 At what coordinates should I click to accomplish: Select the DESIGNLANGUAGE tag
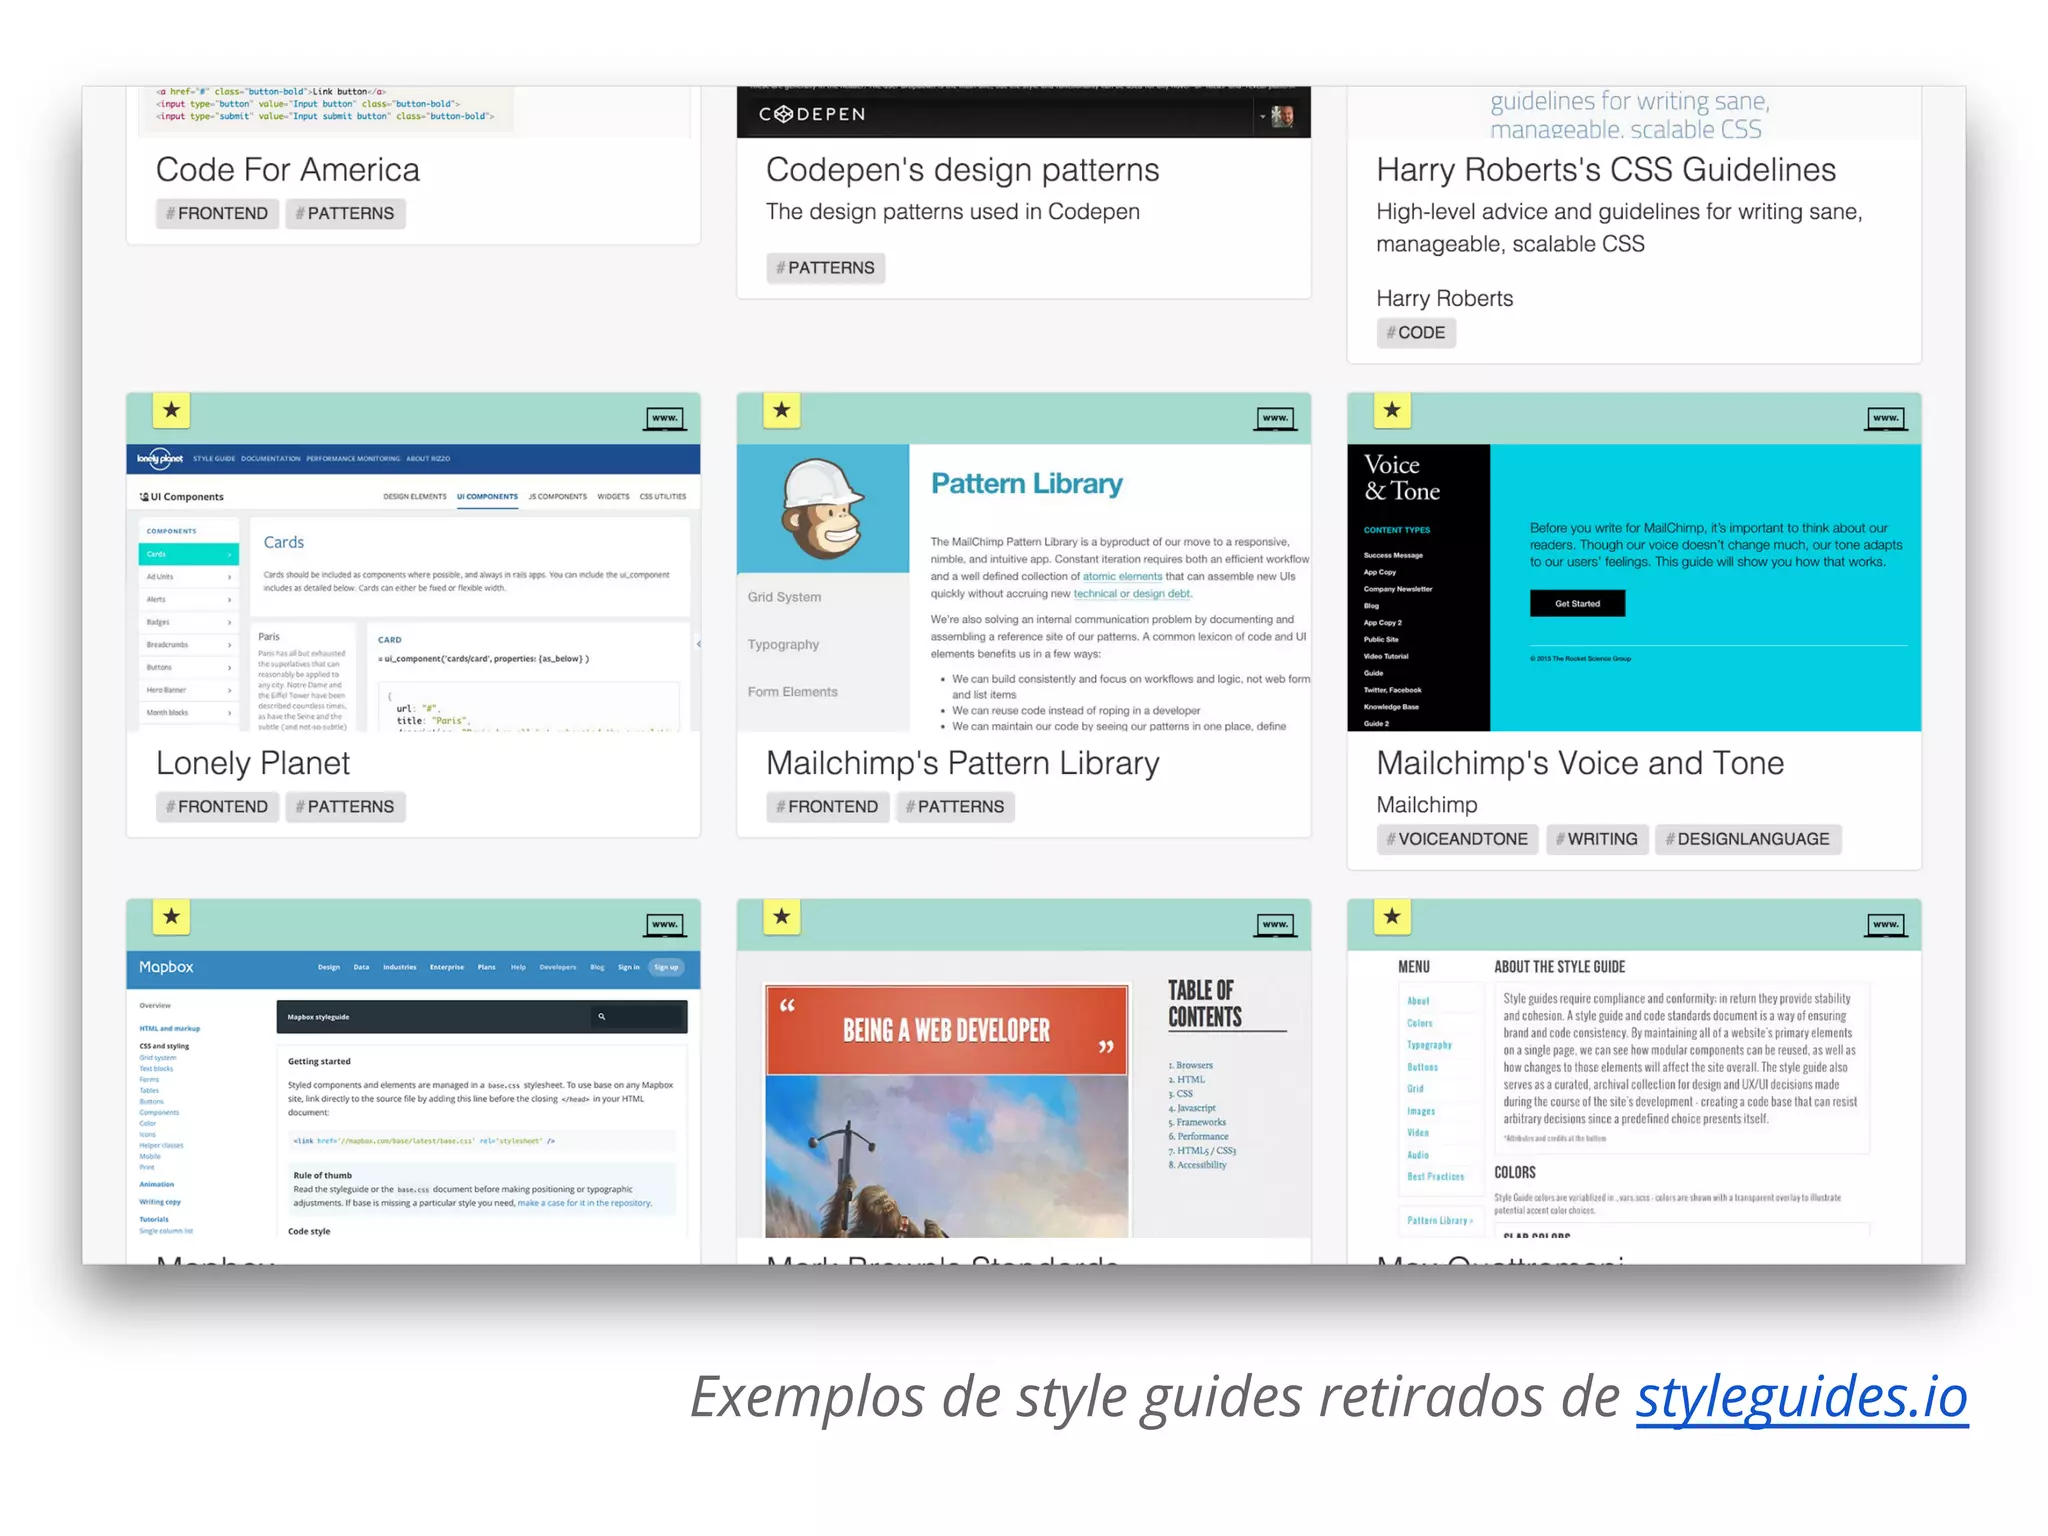pyautogui.click(x=1748, y=839)
